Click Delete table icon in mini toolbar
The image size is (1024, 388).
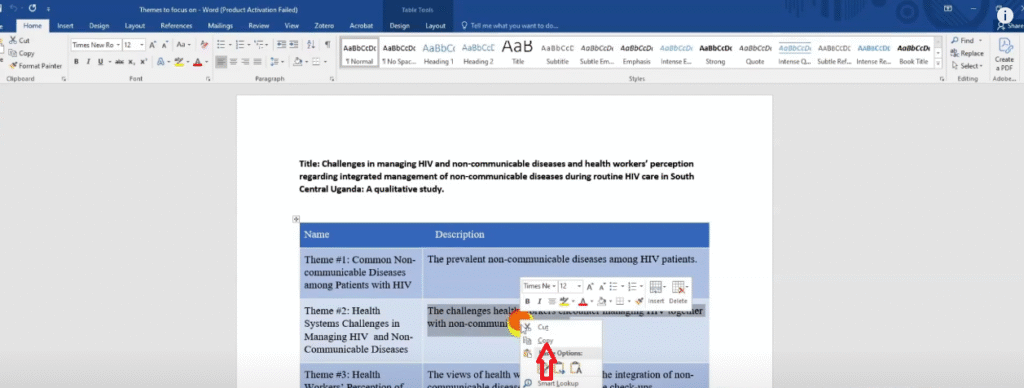pos(678,290)
